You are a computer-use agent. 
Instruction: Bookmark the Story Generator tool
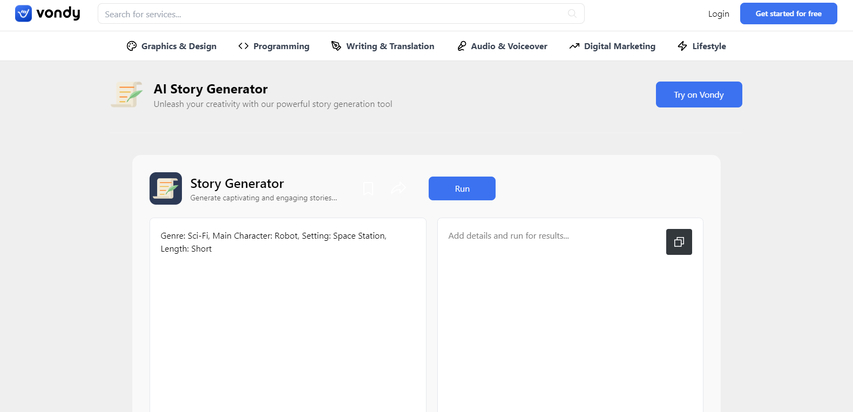coord(368,188)
